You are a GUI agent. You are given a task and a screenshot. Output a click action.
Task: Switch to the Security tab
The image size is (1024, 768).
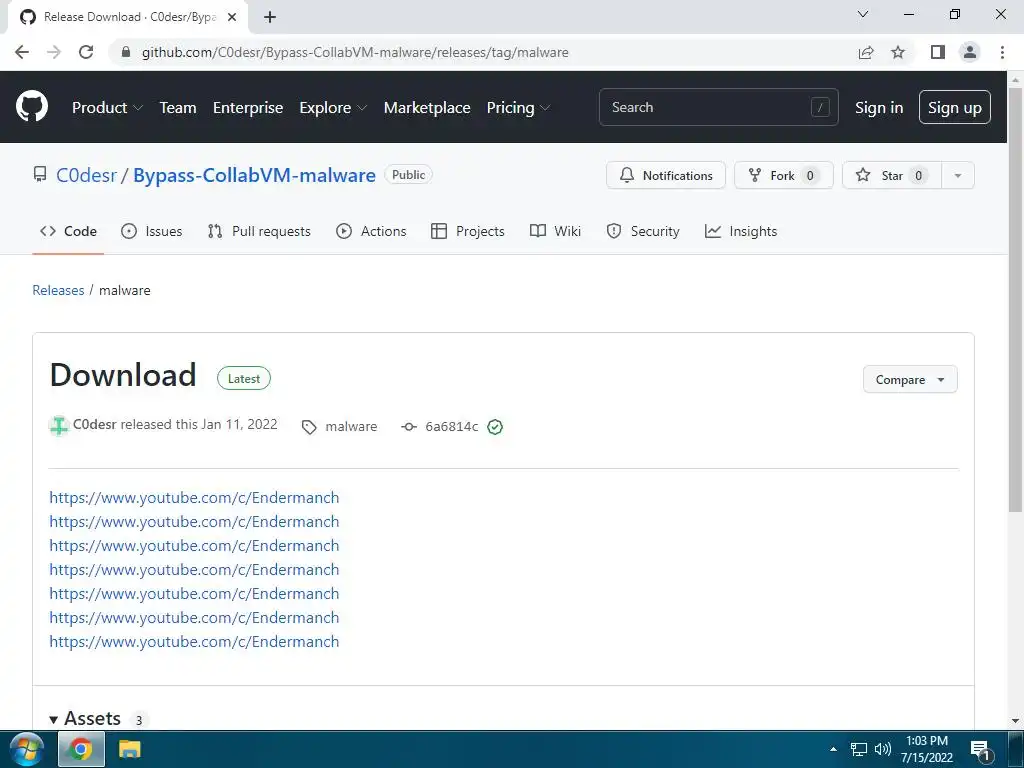pyautogui.click(x=643, y=231)
